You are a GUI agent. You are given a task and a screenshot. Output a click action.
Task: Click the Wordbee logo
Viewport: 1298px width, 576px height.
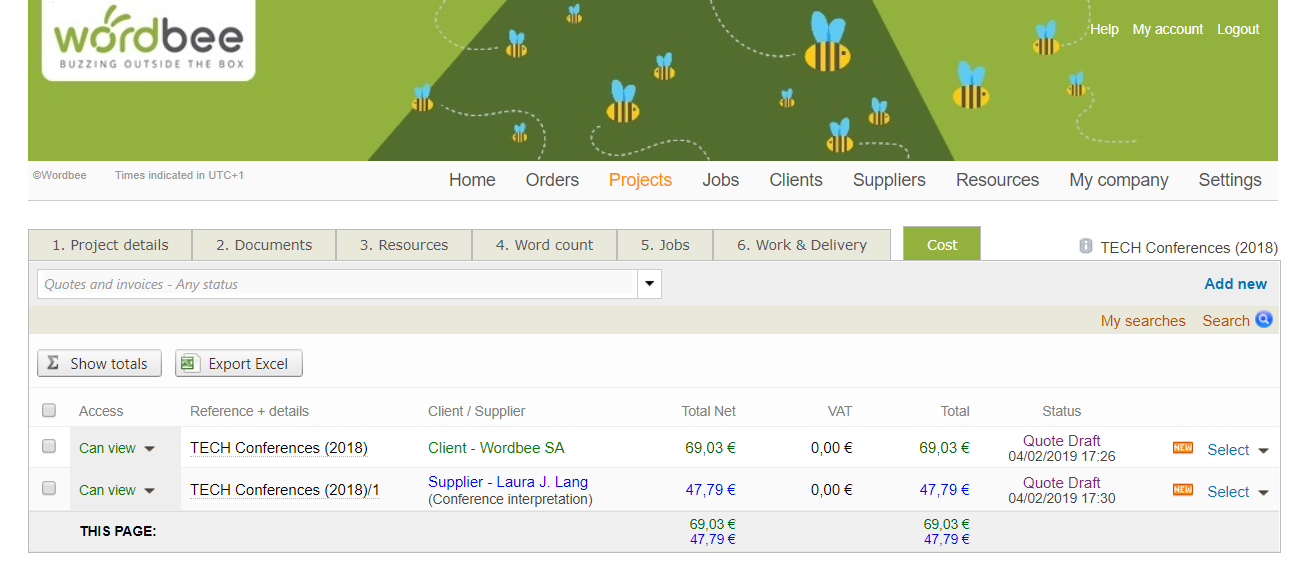pos(148,40)
